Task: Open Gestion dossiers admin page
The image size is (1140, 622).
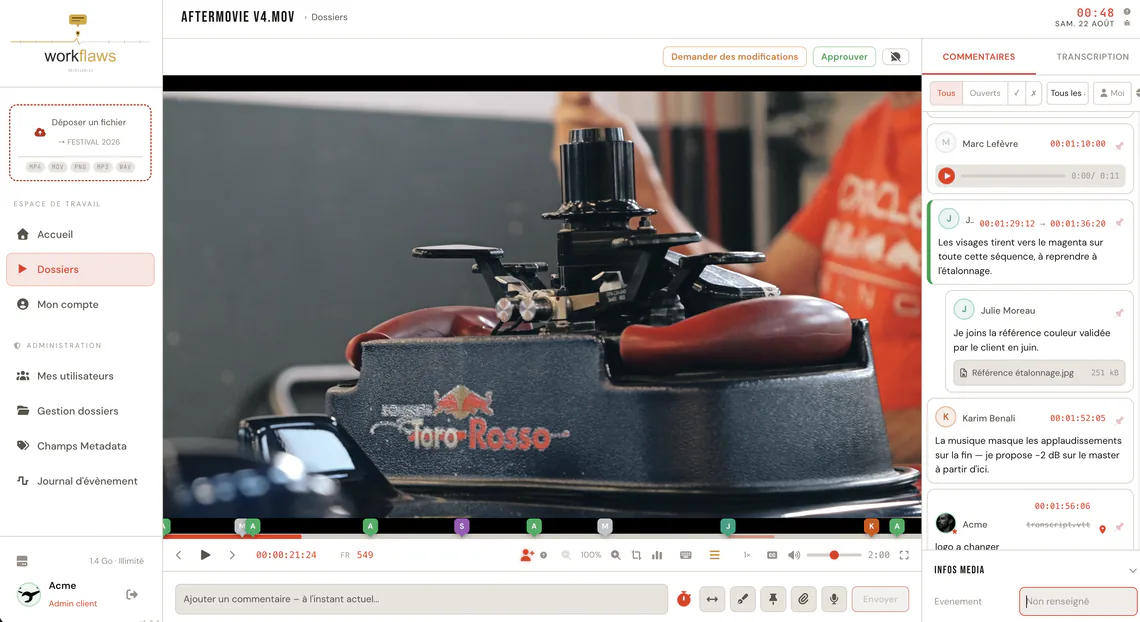Action: pos(80,411)
